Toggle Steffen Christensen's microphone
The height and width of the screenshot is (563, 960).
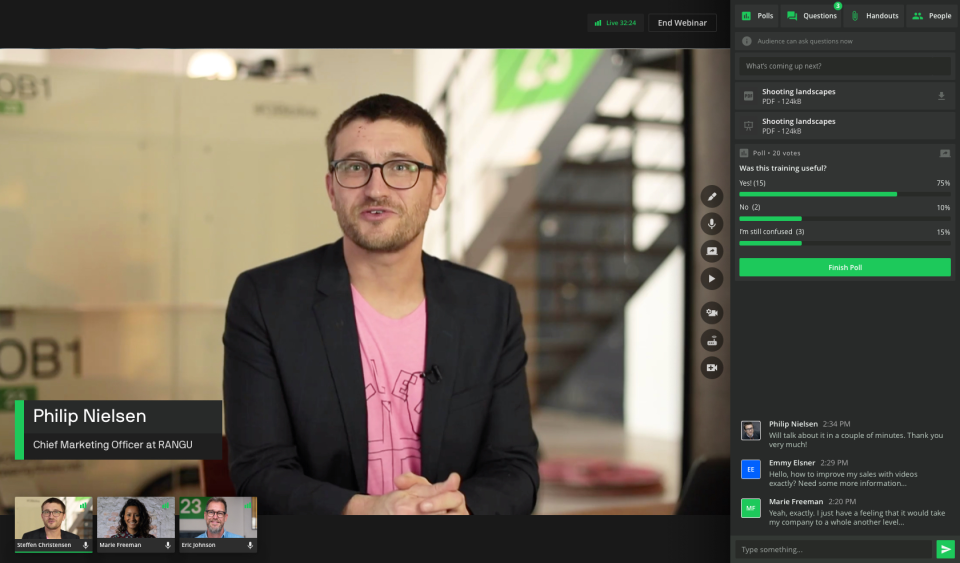[86, 545]
